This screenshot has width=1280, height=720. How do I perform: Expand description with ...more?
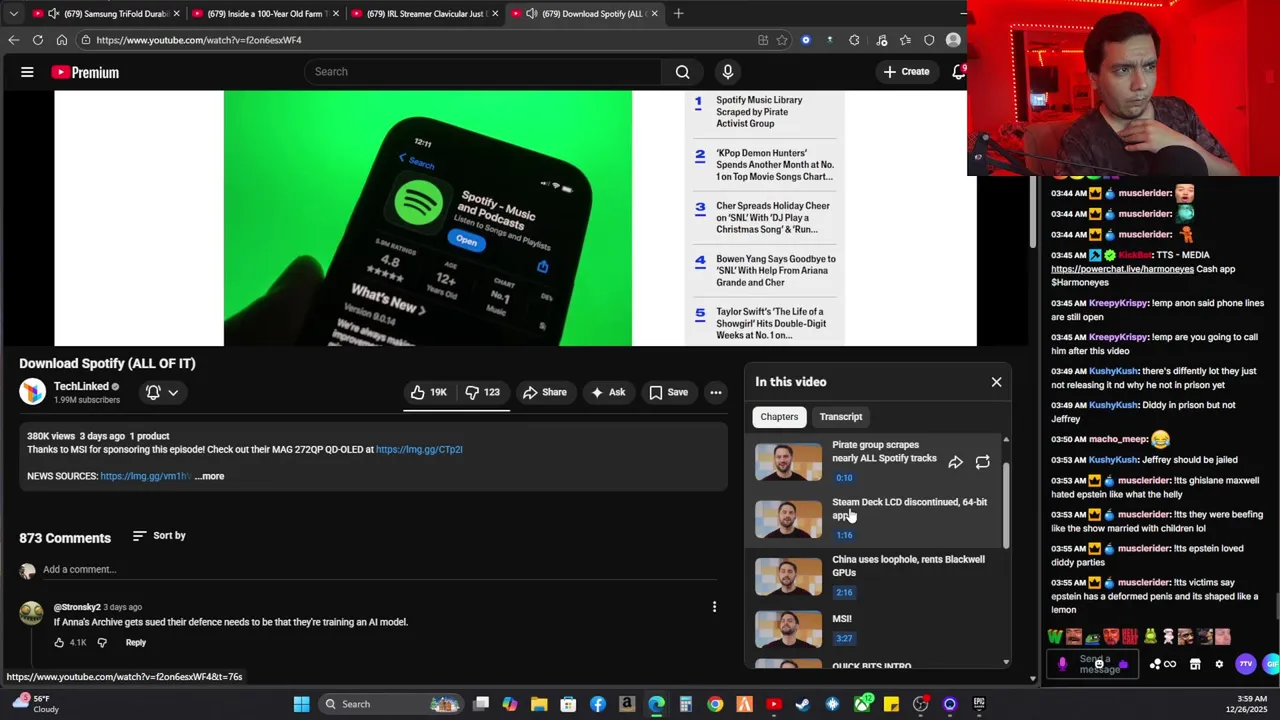tap(210, 476)
